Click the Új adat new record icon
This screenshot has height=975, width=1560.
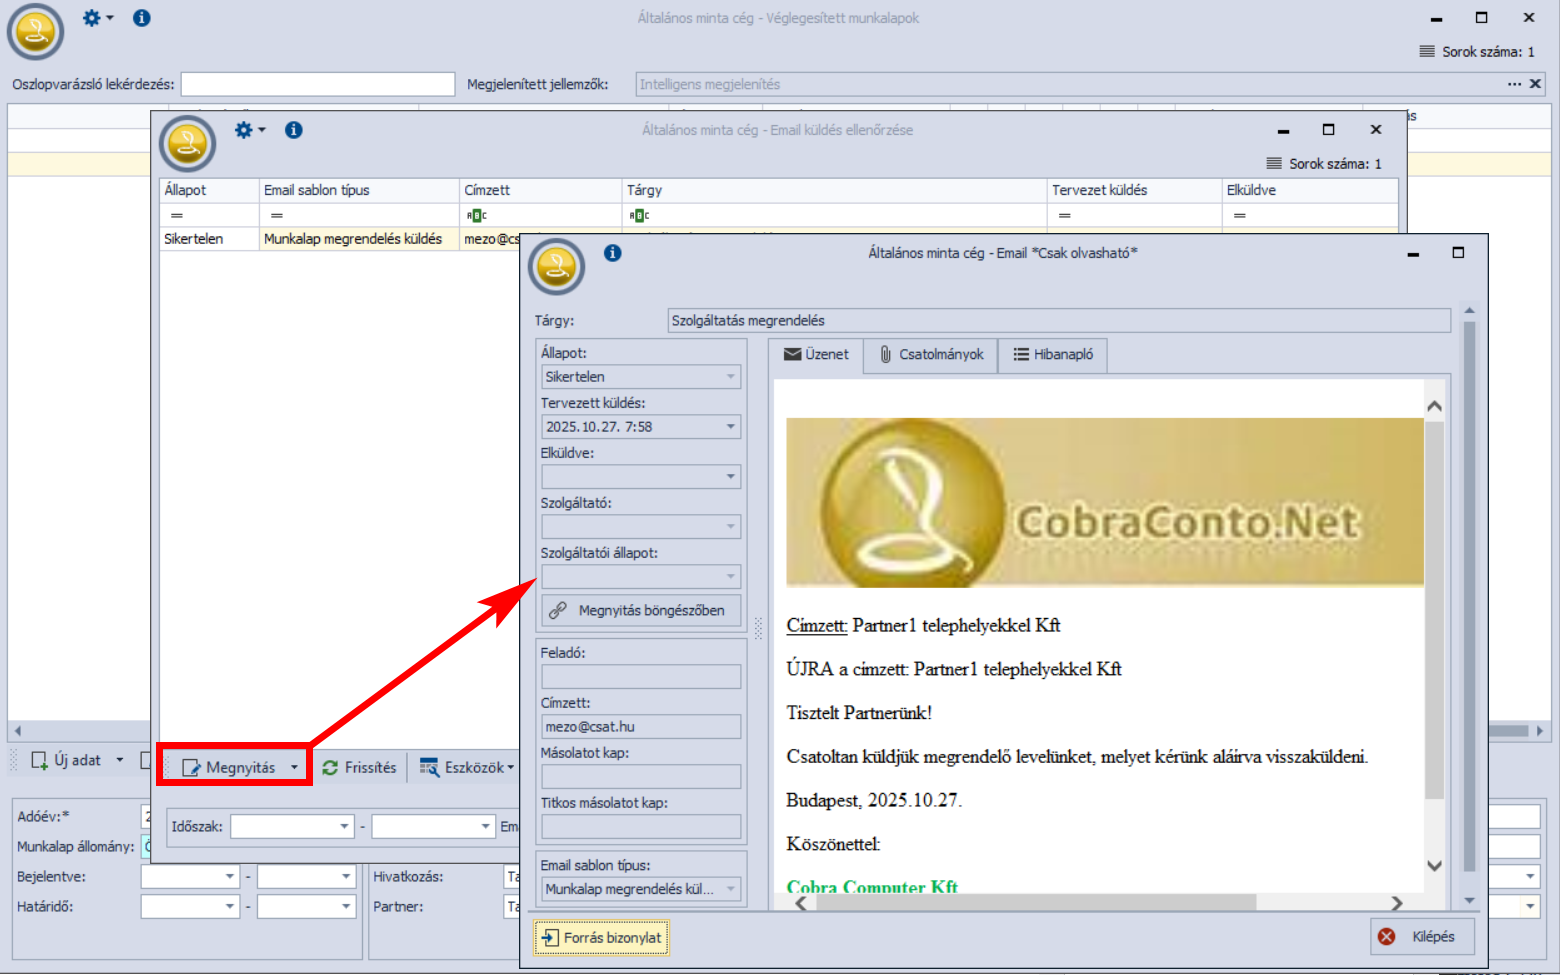40,761
